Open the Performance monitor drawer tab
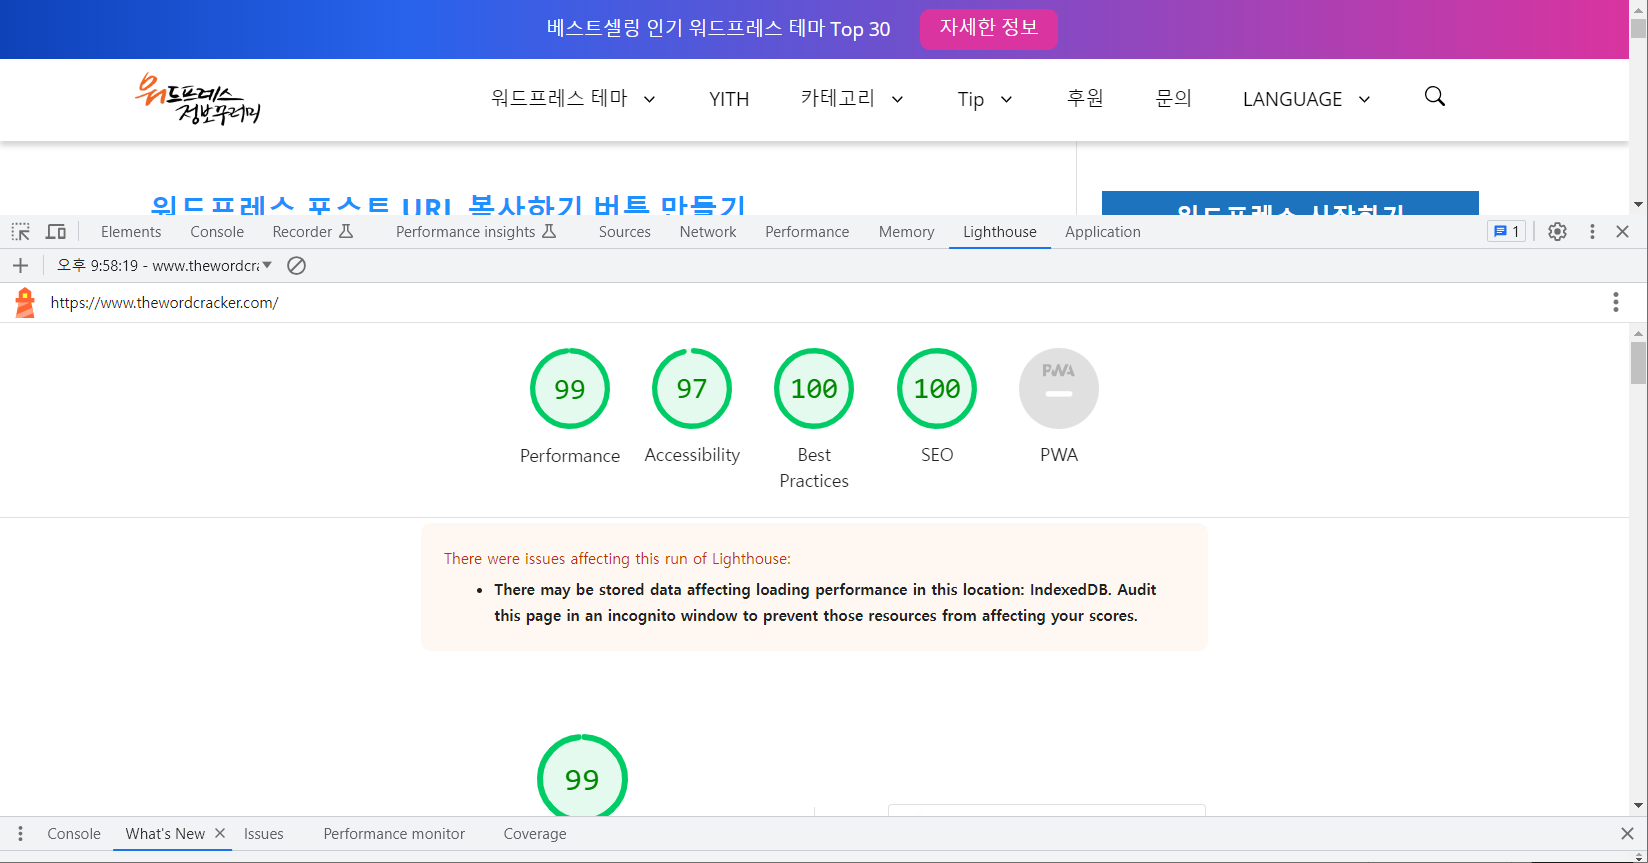The height and width of the screenshot is (863, 1648). [394, 834]
